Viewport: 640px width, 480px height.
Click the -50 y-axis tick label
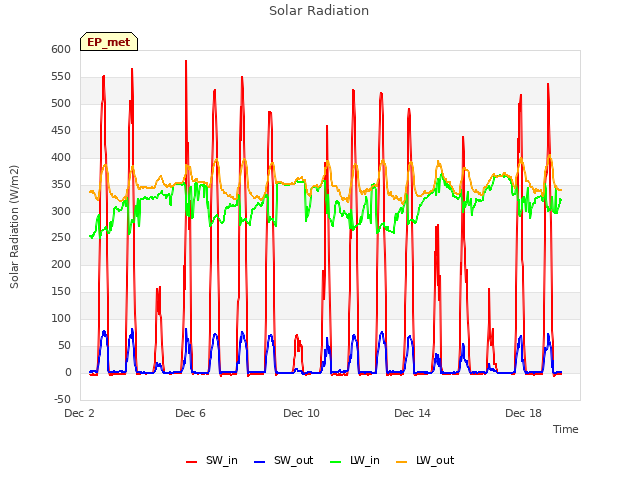[x=62, y=399]
